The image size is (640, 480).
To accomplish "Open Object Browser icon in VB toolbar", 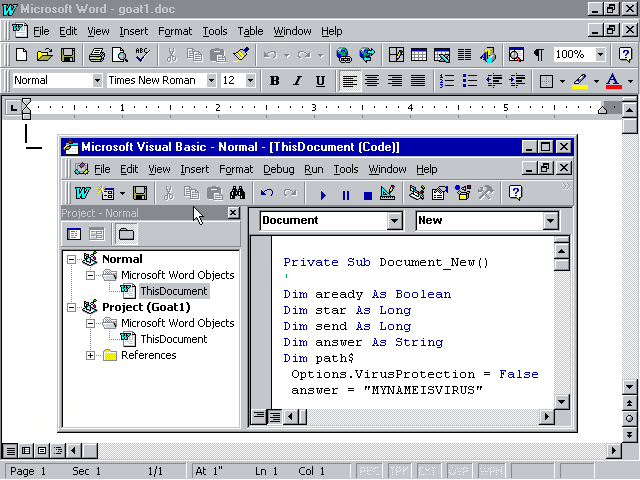I will [463, 193].
